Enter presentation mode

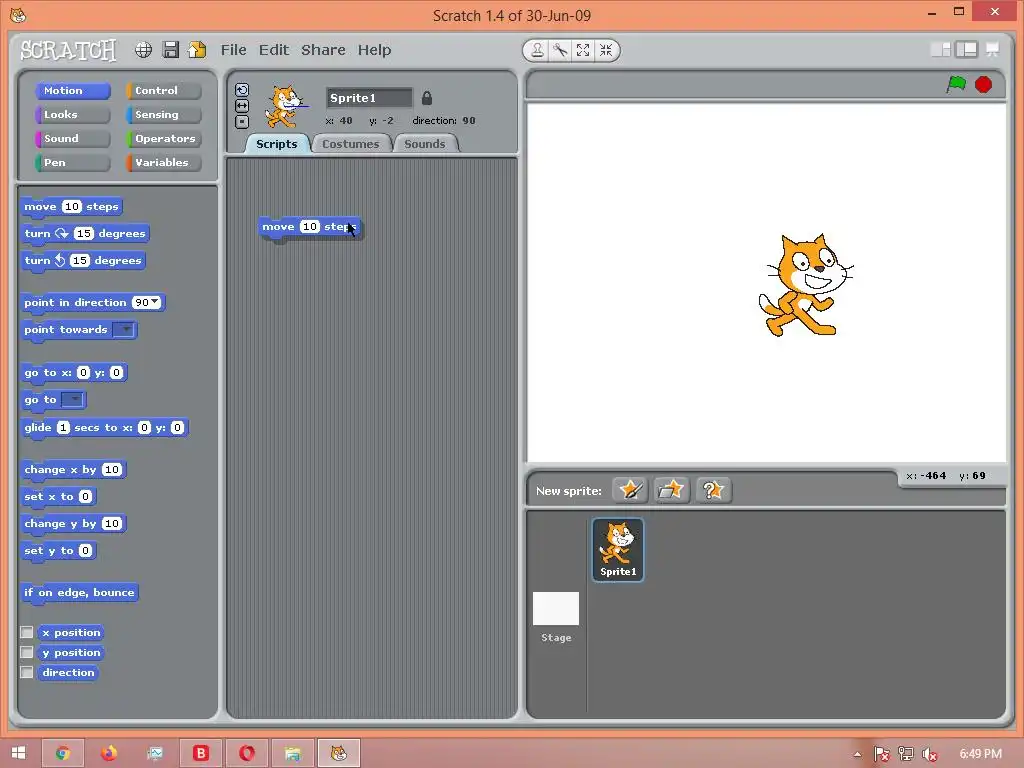tap(993, 50)
